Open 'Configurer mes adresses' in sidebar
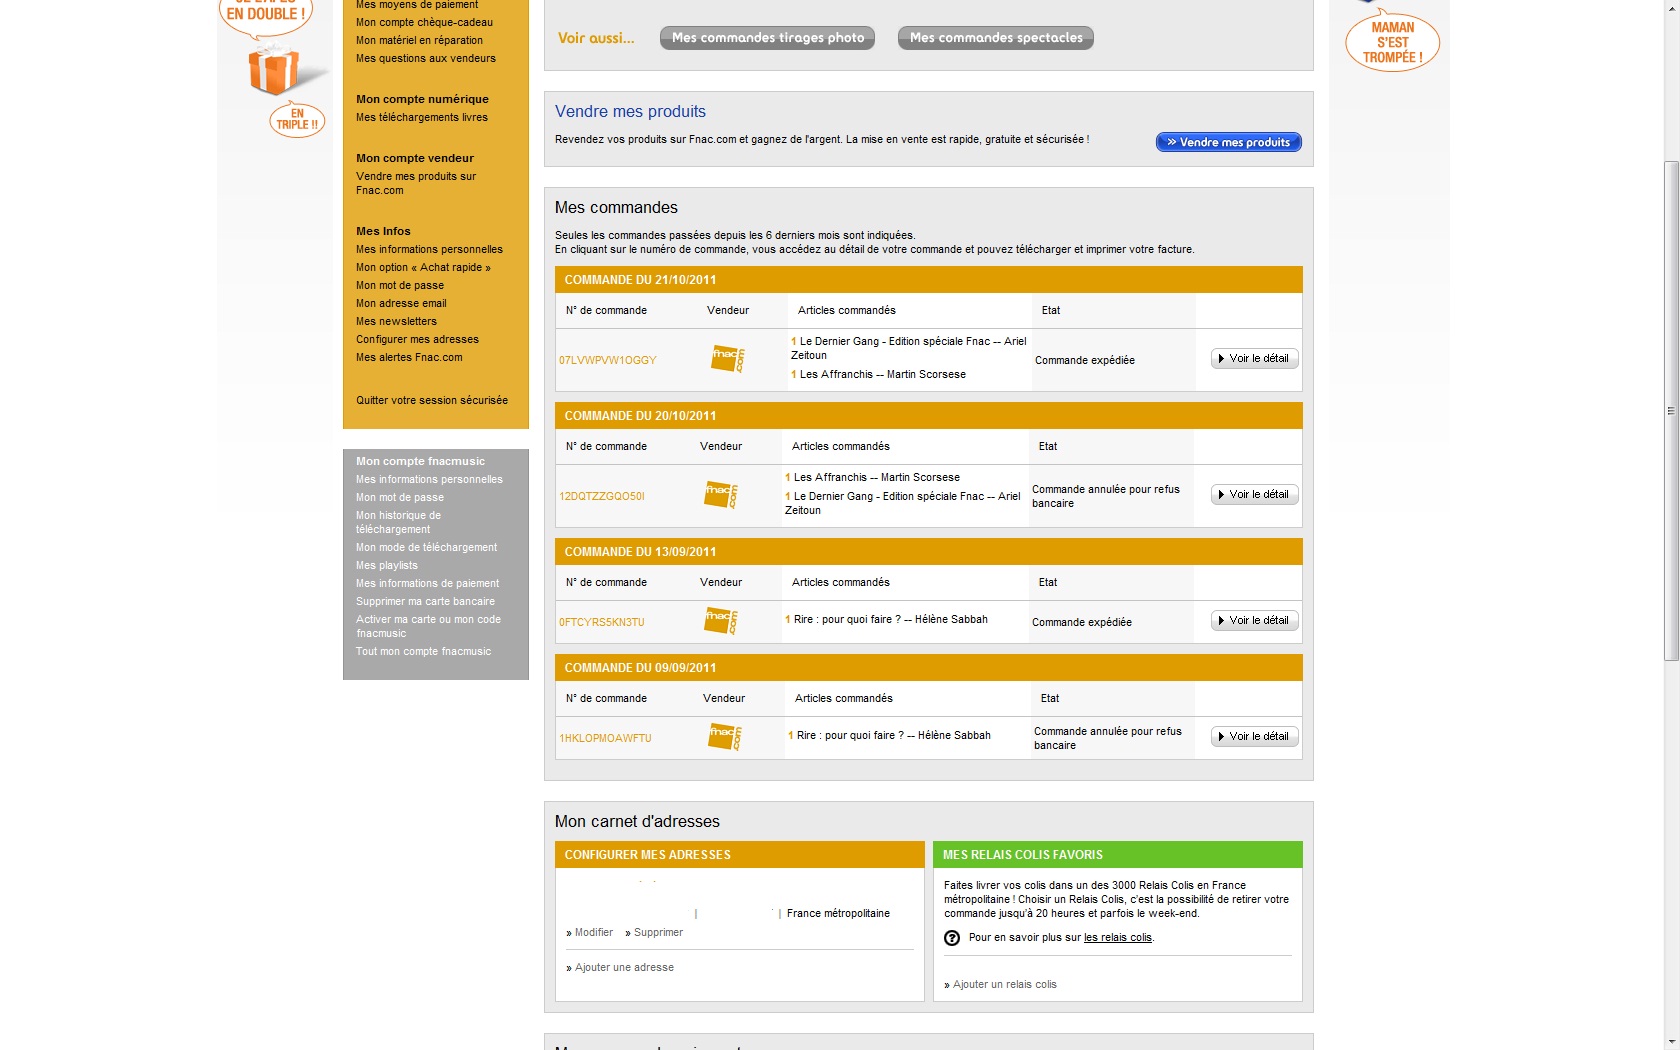 point(417,339)
